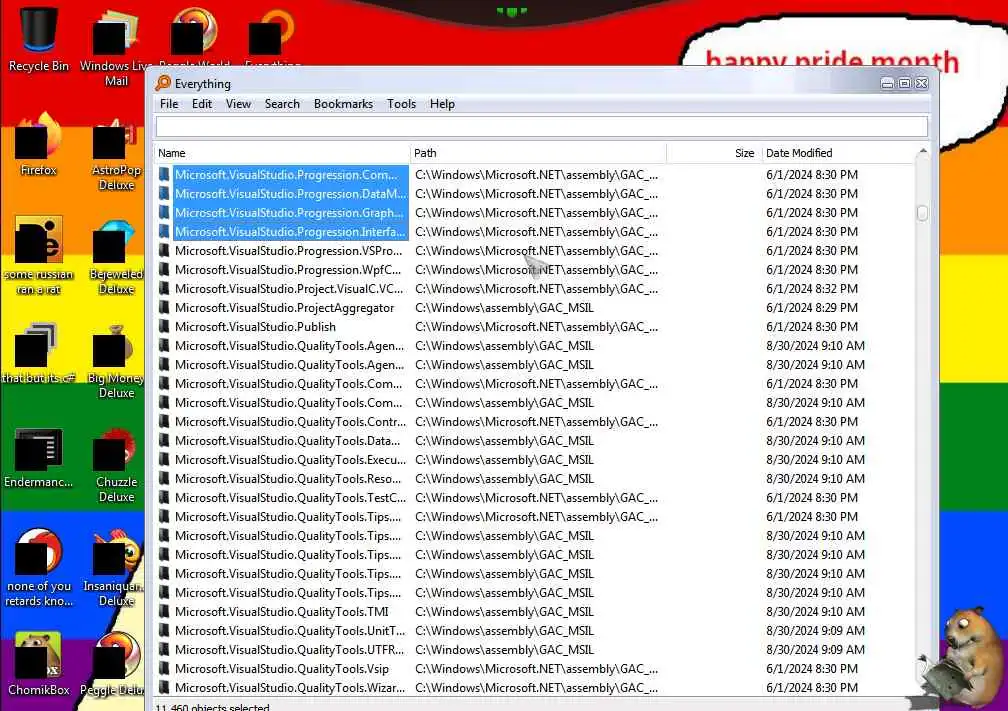Image resolution: width=1008 pixels, height=711 pixels.
Task: Open the Bookmarks menu
Action: (343, 104)
